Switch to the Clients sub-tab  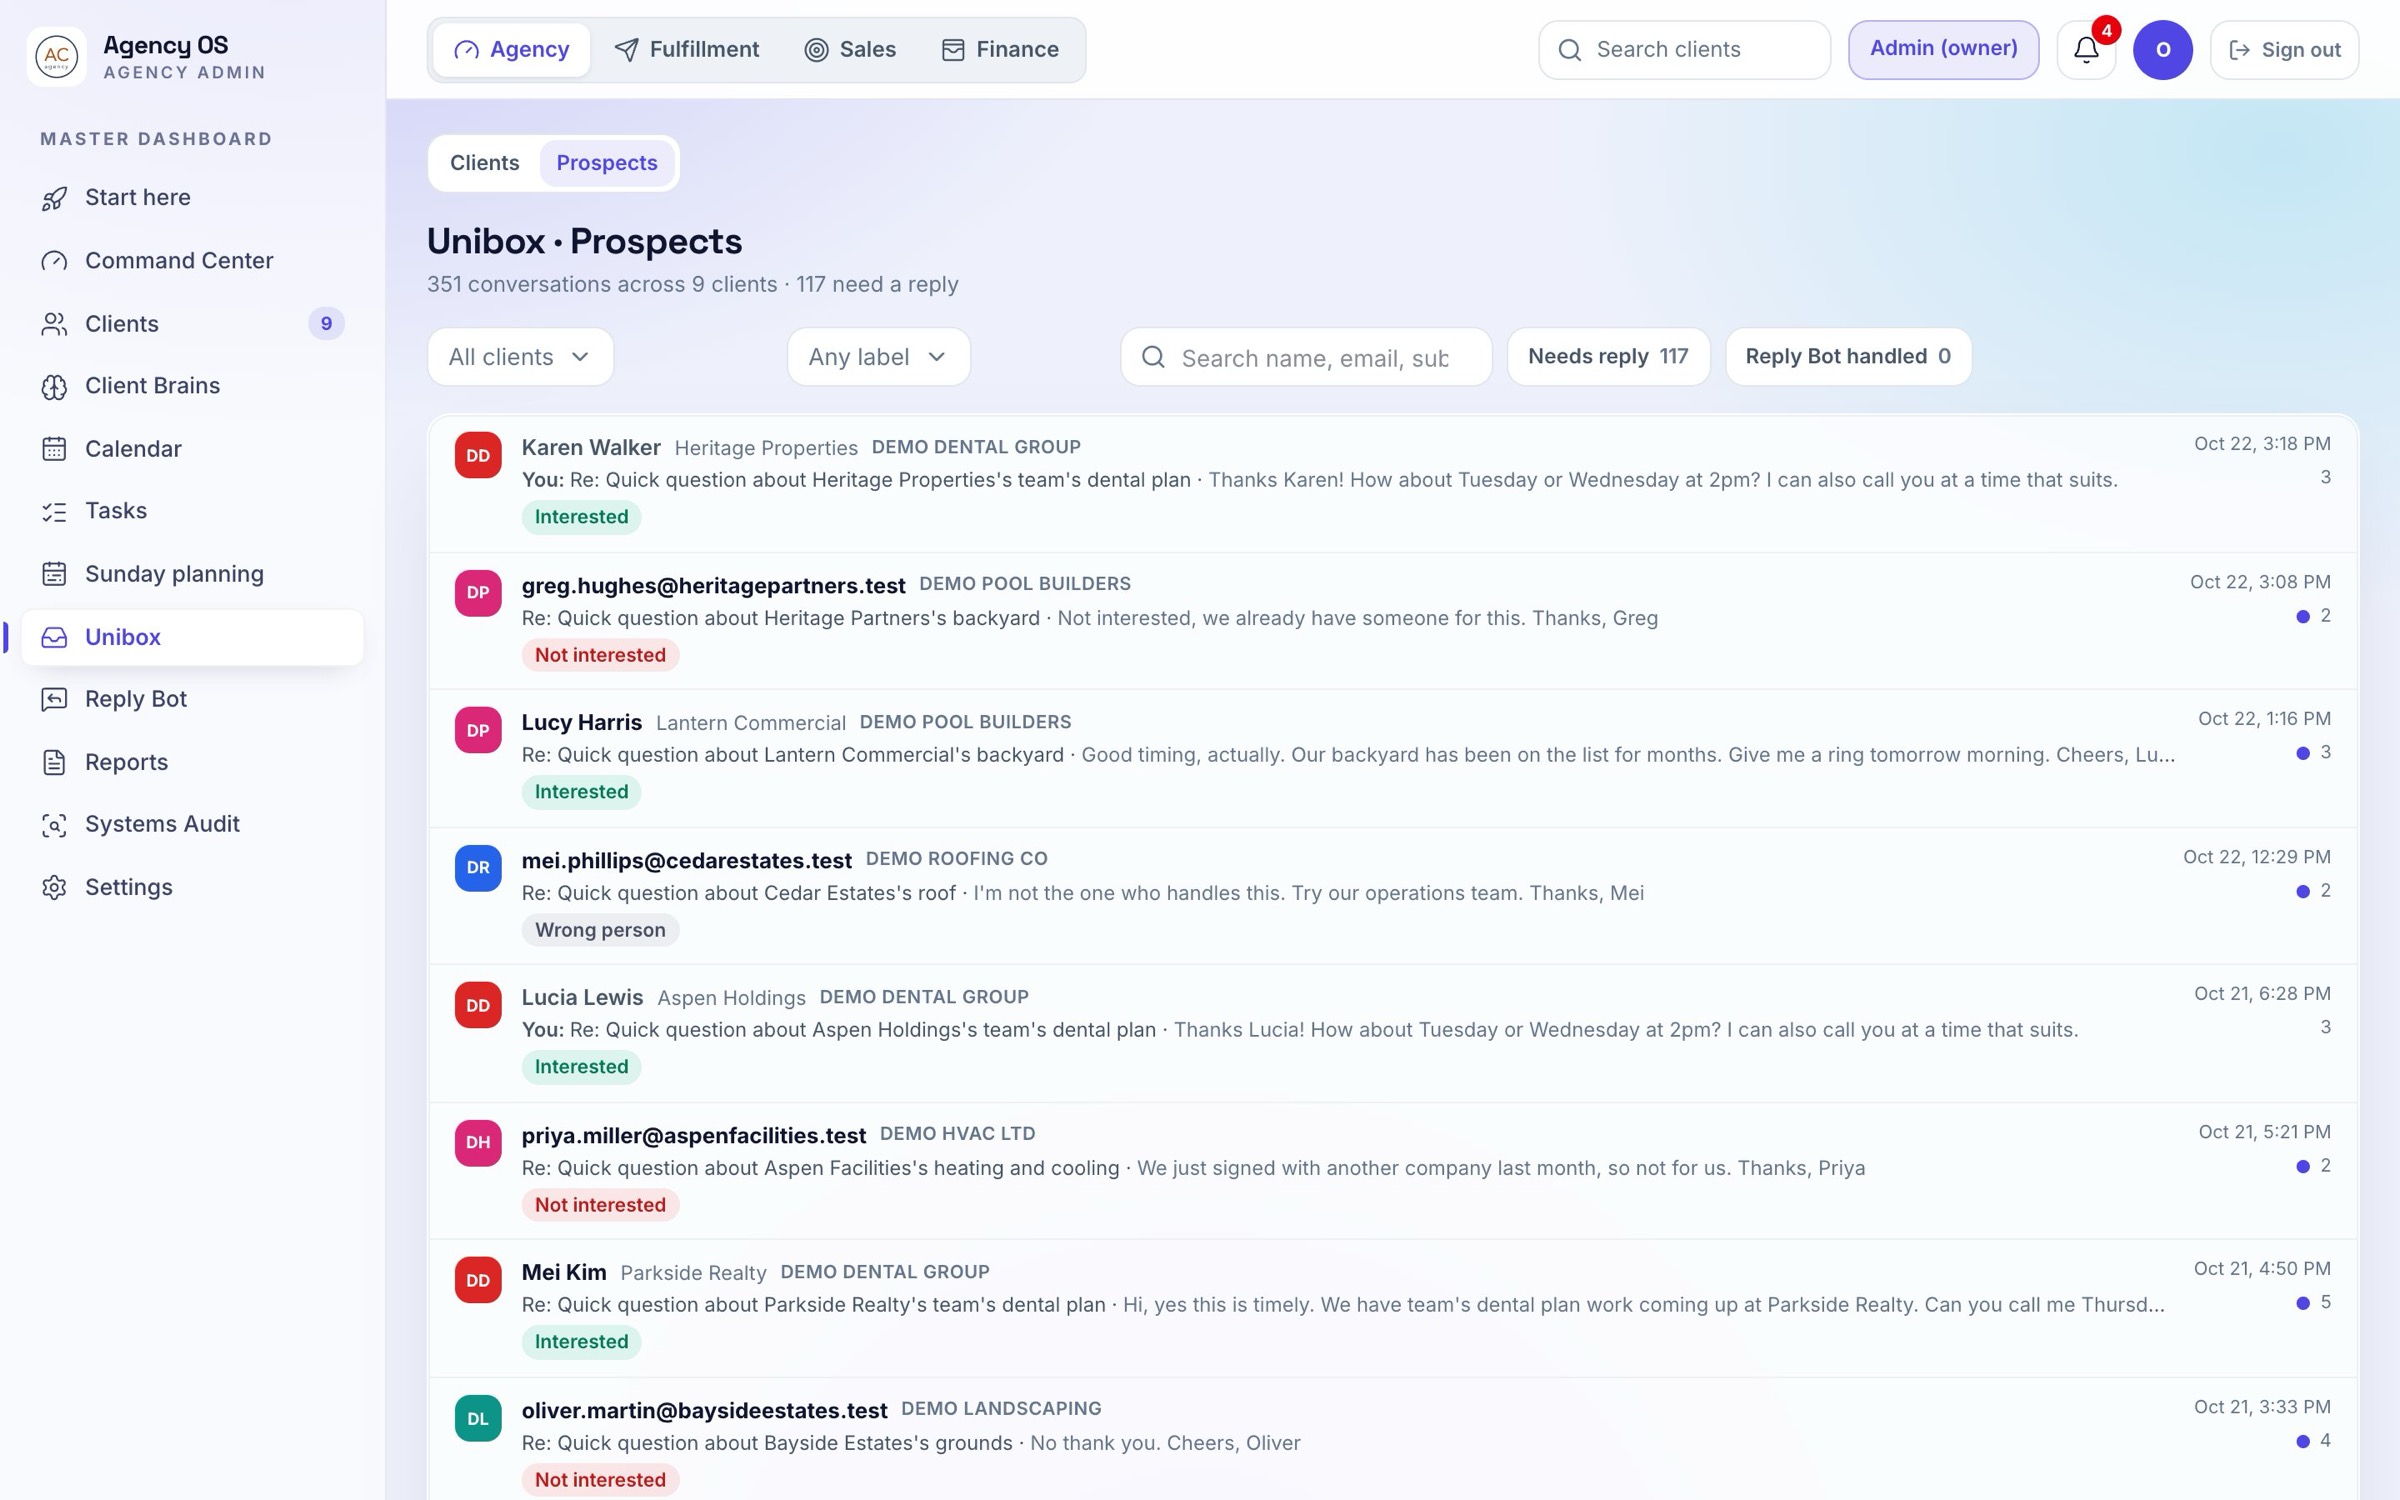tap(485, 163)
